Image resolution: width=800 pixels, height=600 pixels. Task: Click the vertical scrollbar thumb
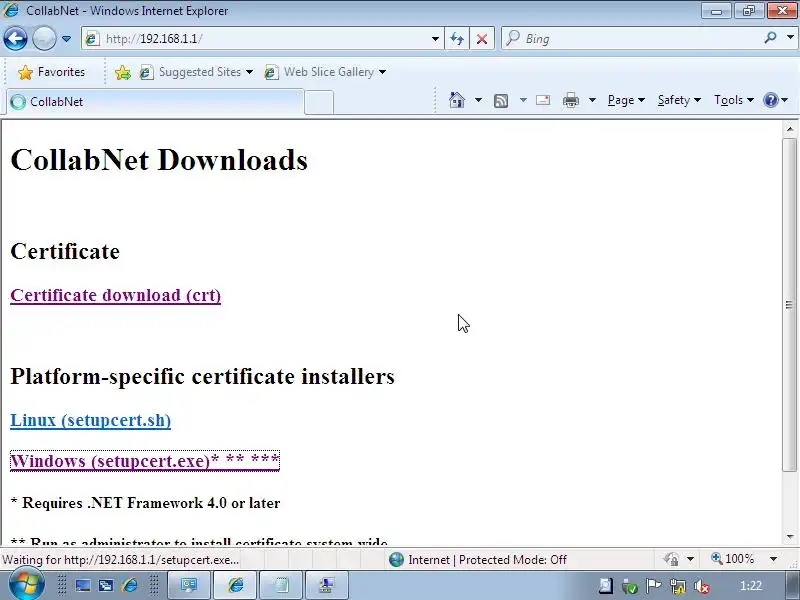click(x=790, y=305)
